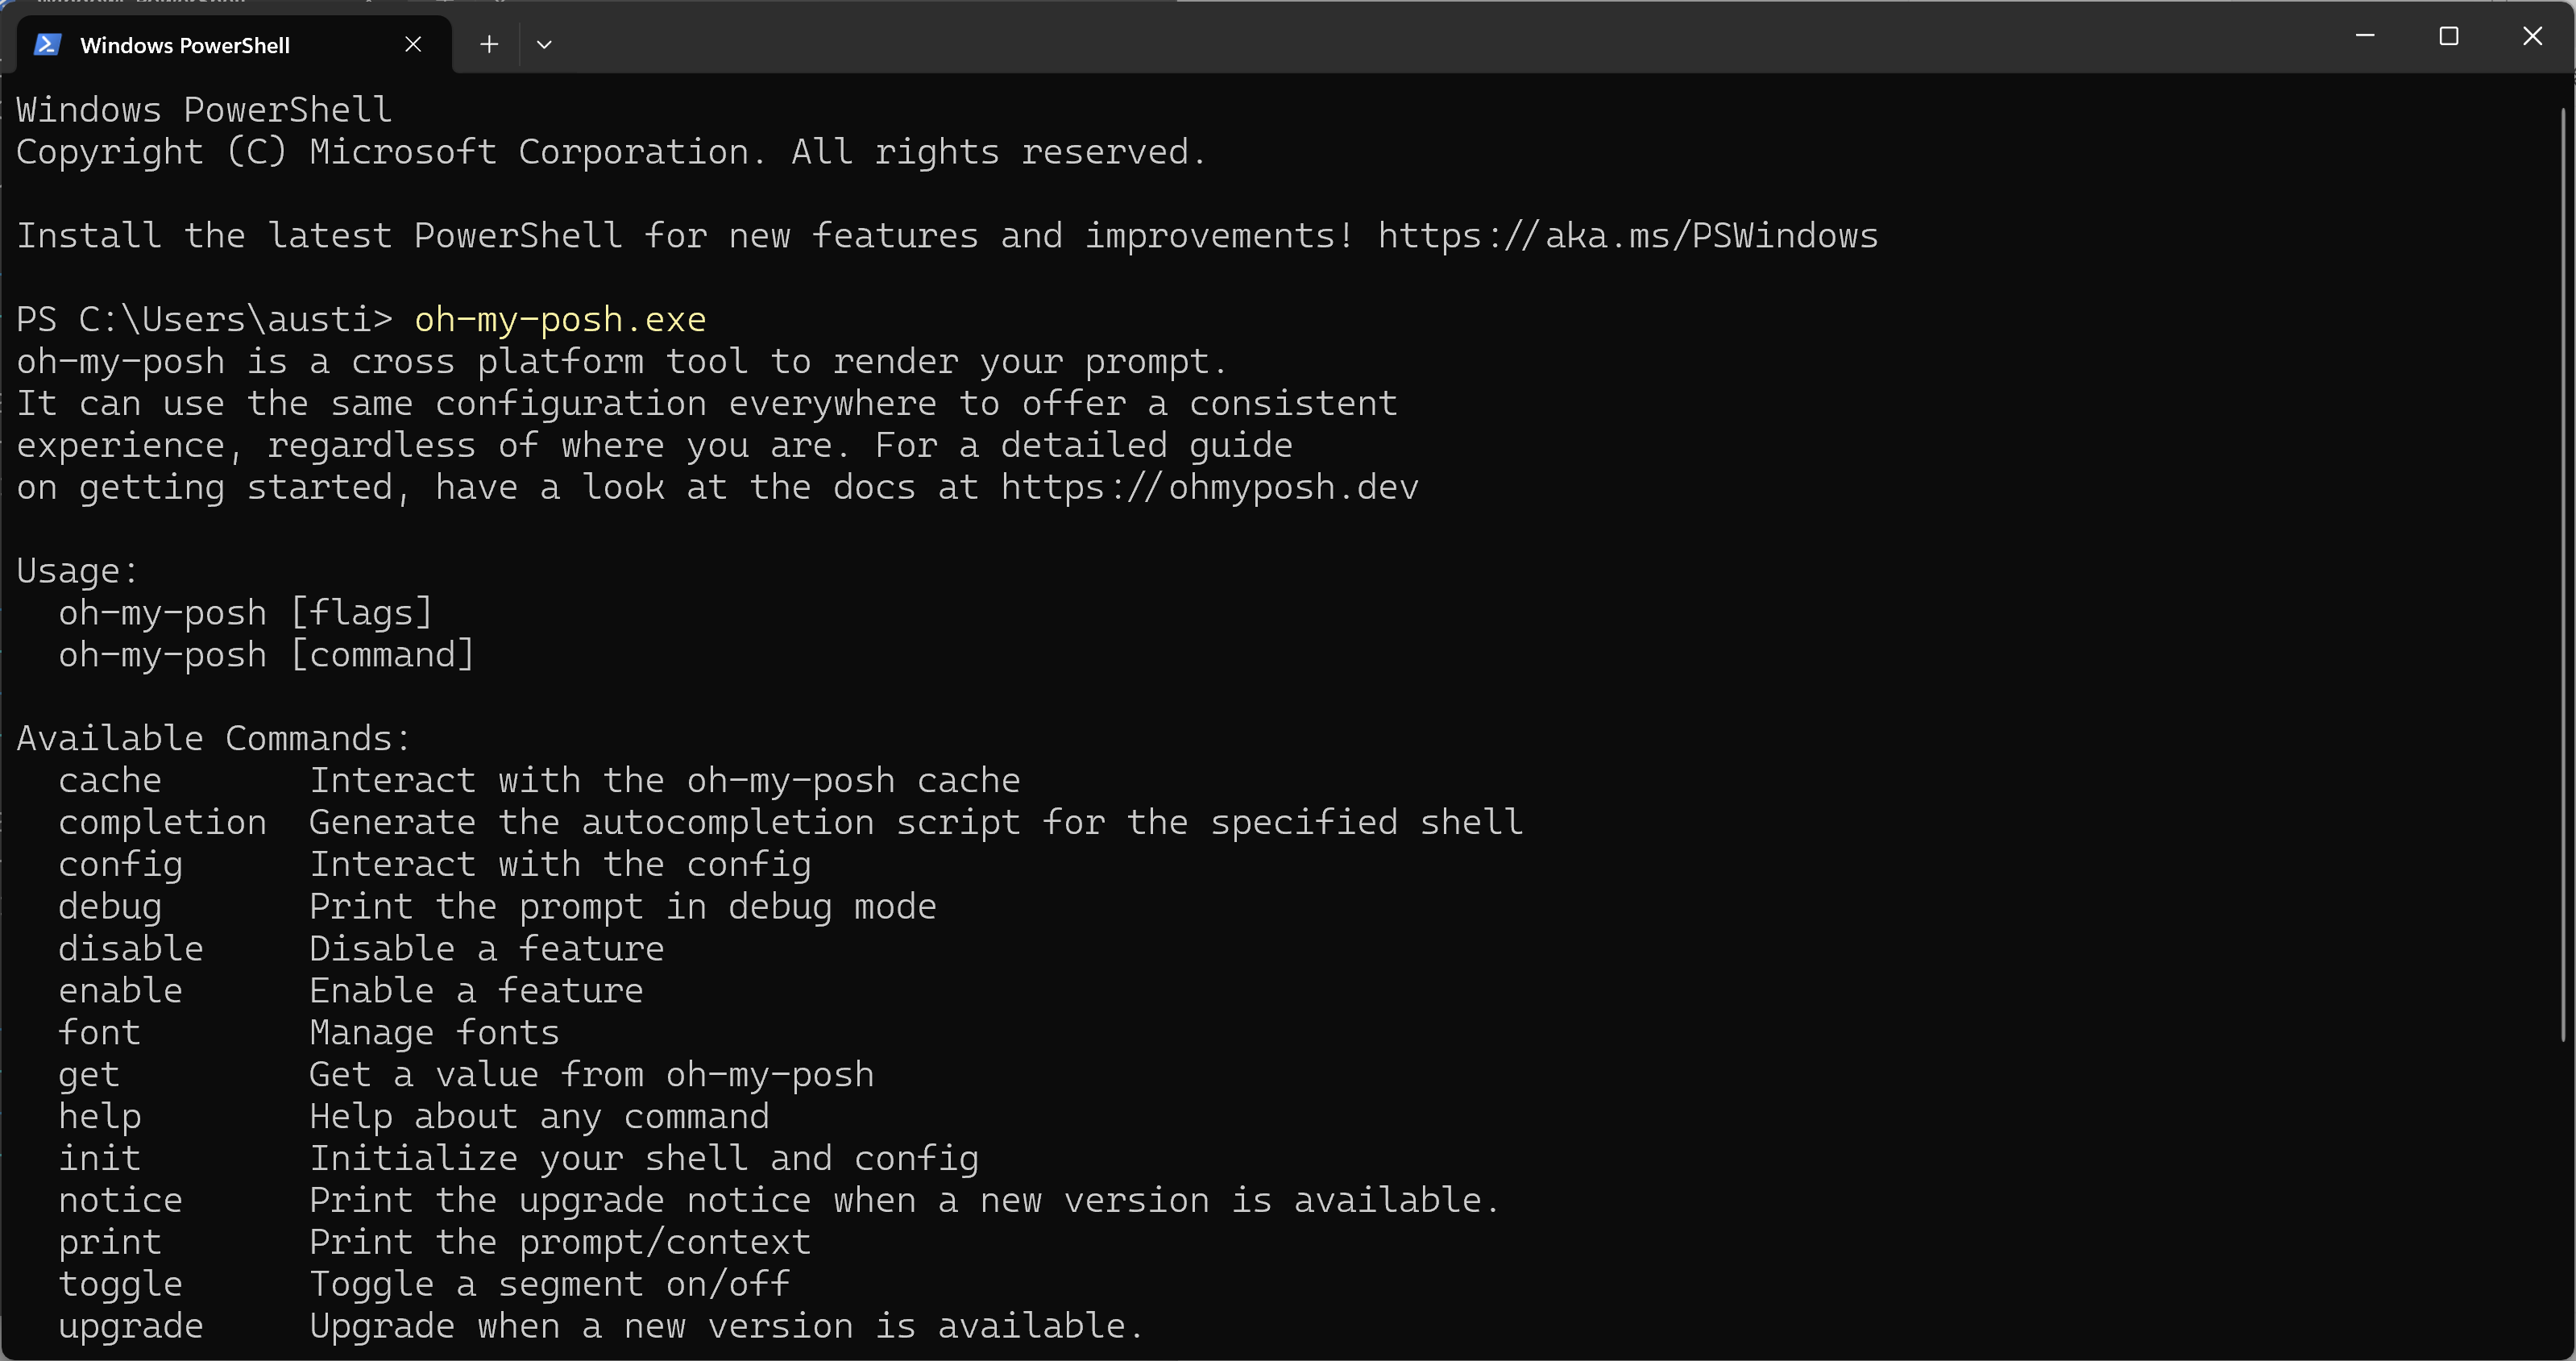Open the ohmyposh.dev docs link
2576x1361 pixels.
click(1209, 488)
